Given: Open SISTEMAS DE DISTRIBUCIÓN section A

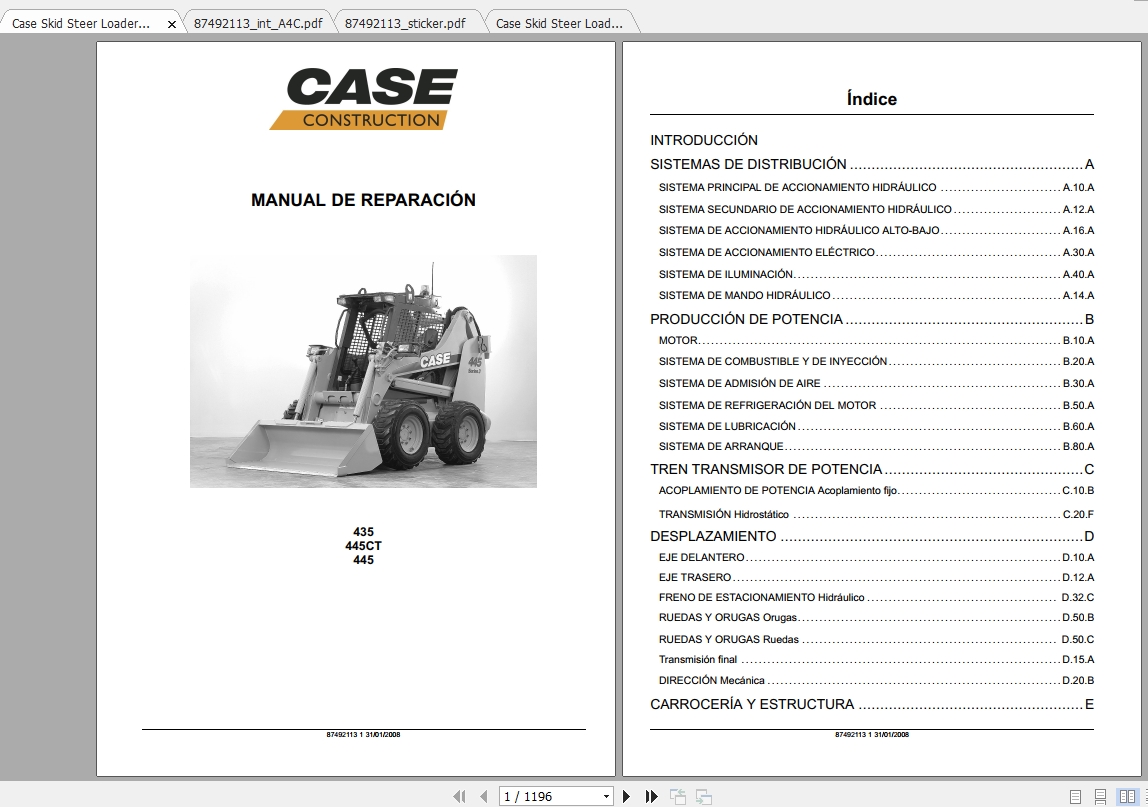Looking at the screenshot, I should [x=872, y=164].
